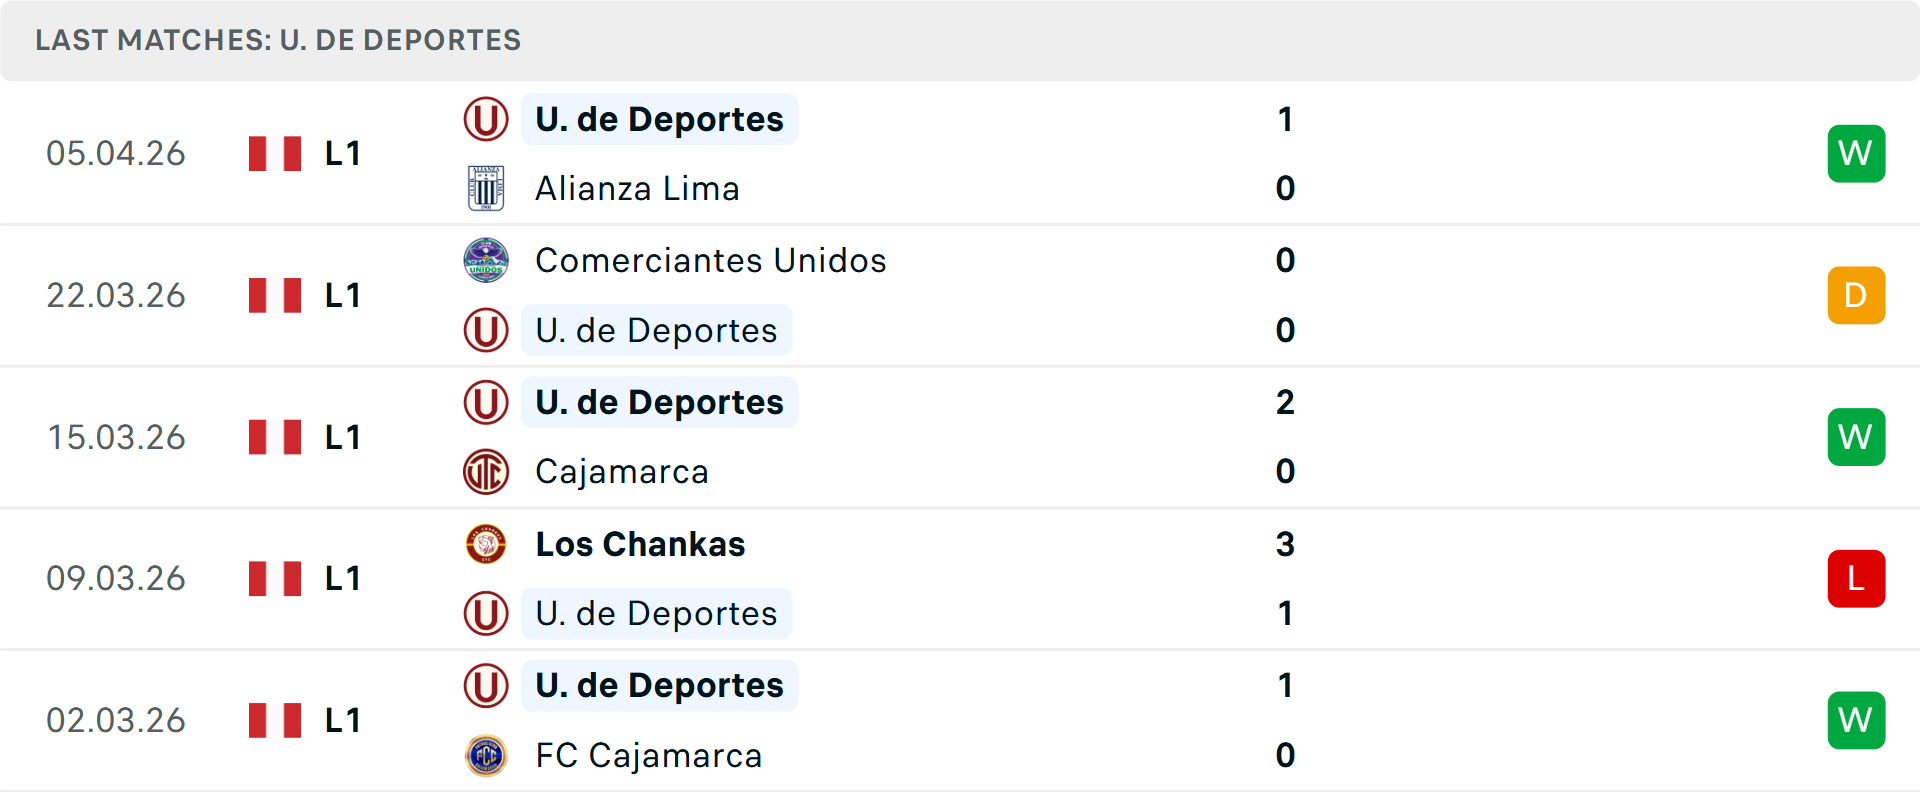Click the Los Chankas team logo

(x=486, y=544)
